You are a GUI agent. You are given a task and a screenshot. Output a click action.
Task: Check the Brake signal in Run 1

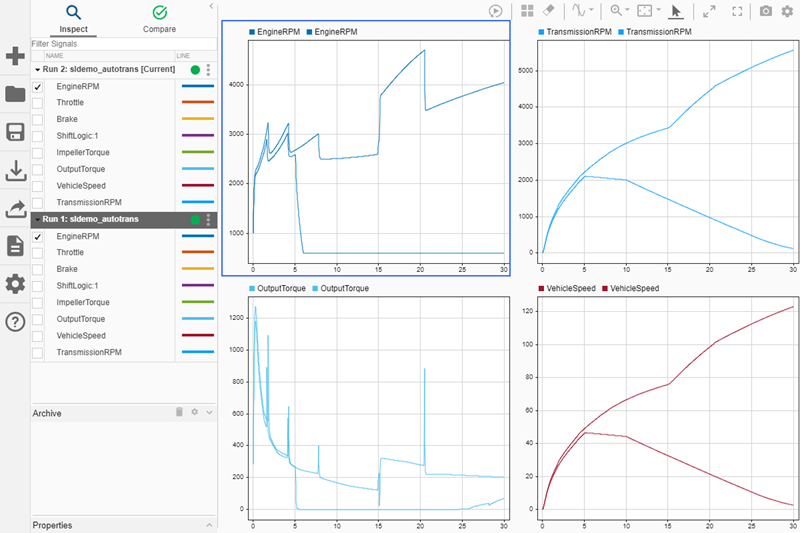pos(38,269)
